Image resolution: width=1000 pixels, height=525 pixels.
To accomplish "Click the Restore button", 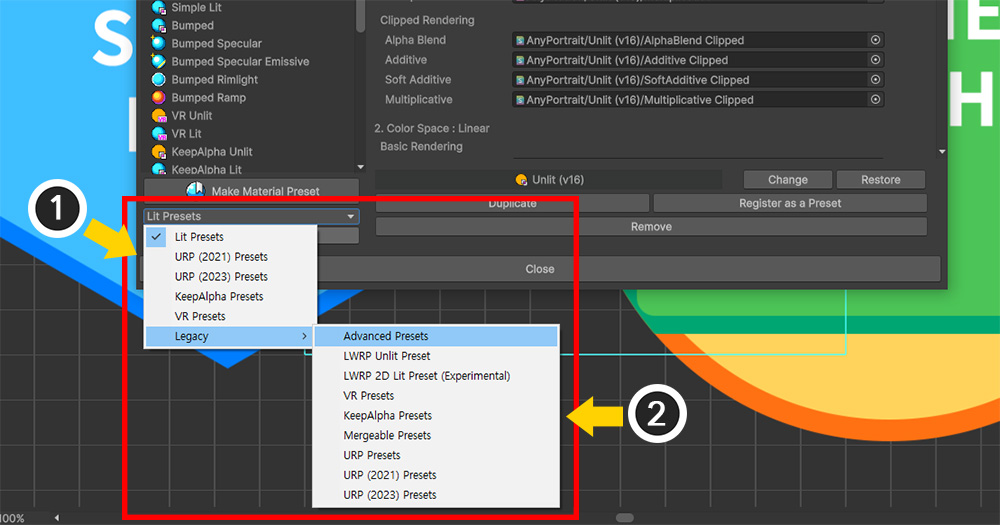I will 880,180.
